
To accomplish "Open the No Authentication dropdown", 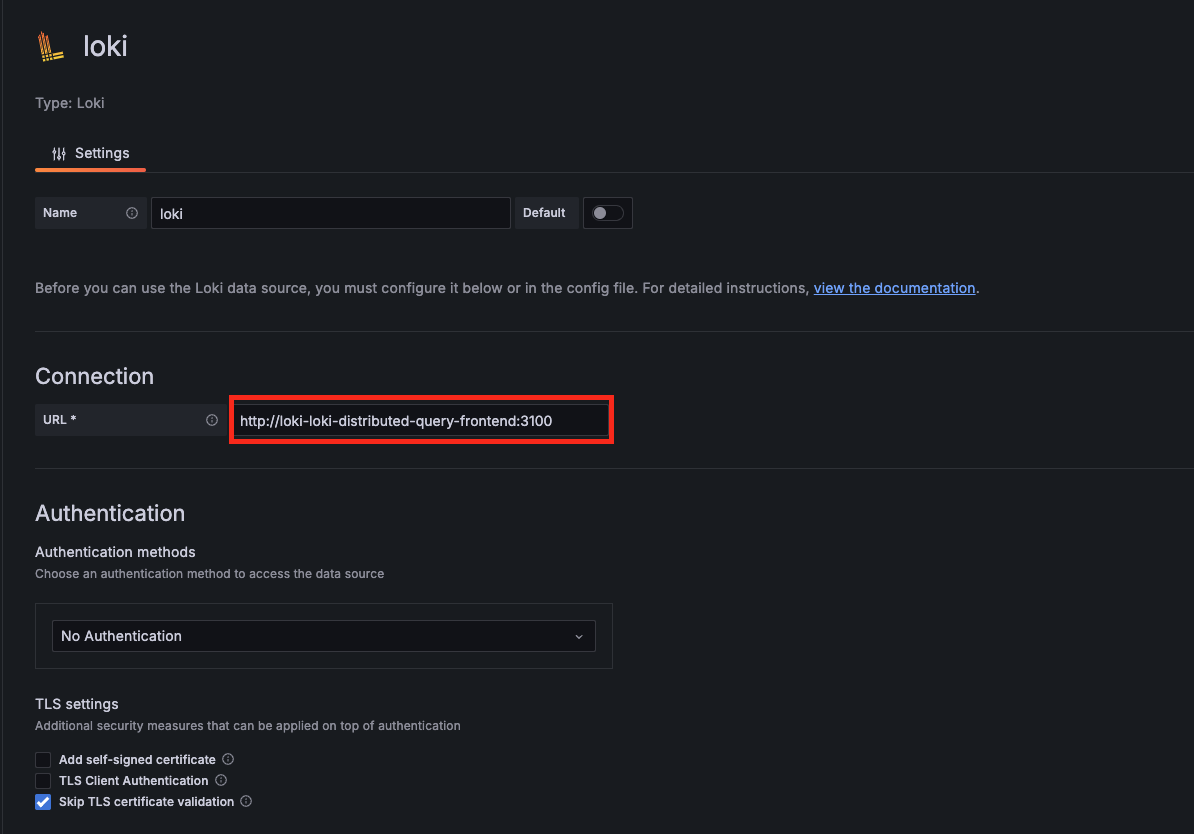I will coord(324,636).
